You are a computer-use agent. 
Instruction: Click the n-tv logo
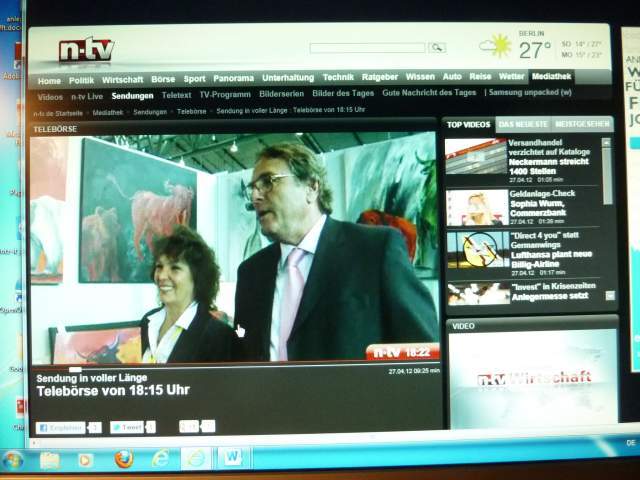tap(86, 49)
